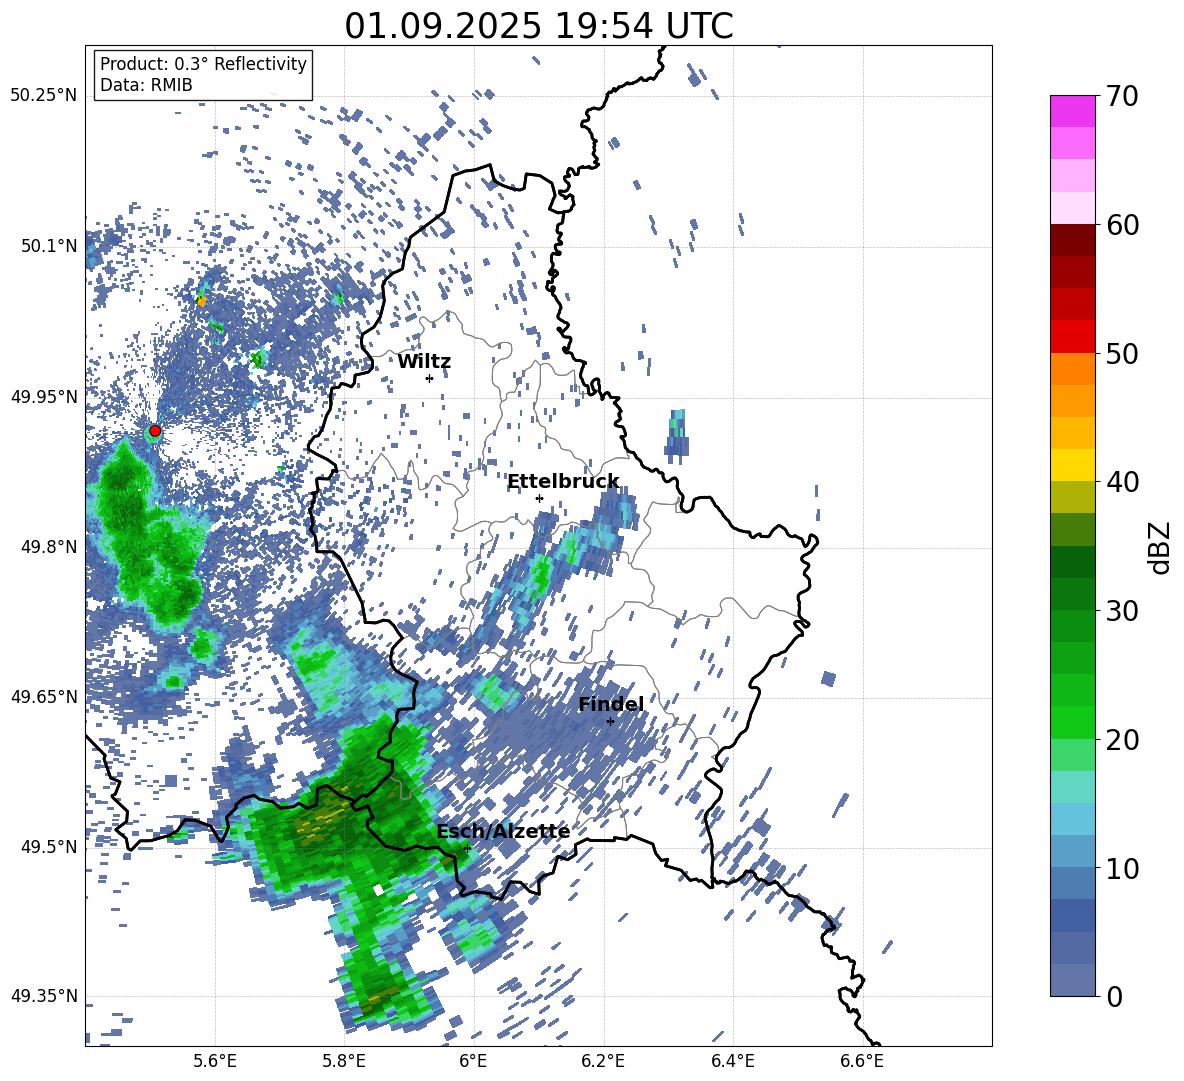Viewport: 1184px width, 1081px height.
Task: Click the 49.65°N latitude tick label
Action: [44, 697]
